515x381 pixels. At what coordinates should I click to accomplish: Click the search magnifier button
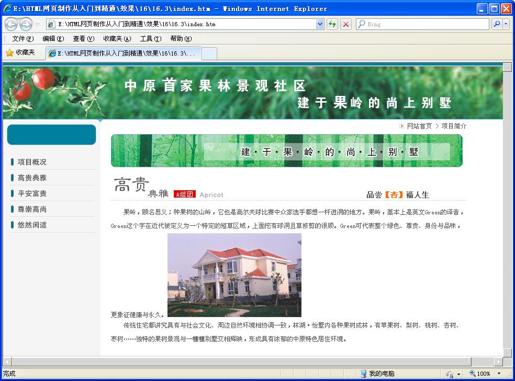tap(496, 24)
